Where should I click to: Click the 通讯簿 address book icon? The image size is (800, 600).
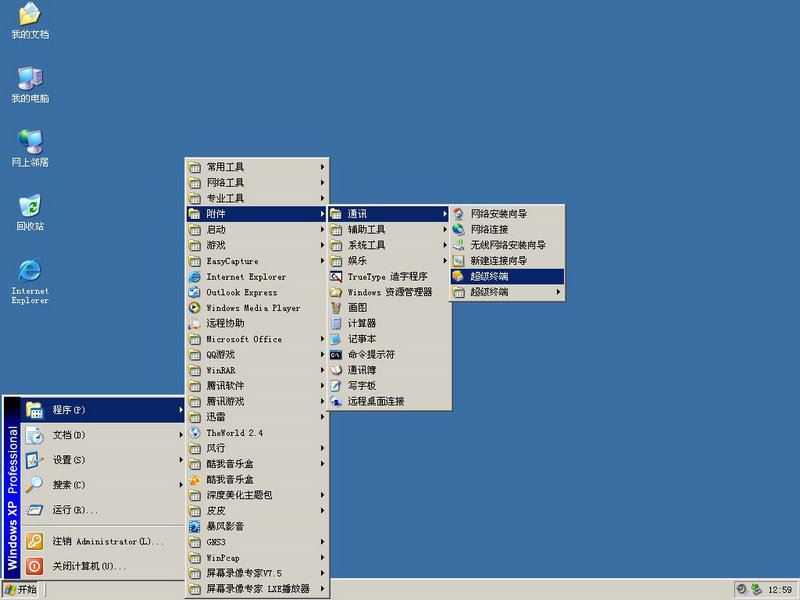click(336, 370)
